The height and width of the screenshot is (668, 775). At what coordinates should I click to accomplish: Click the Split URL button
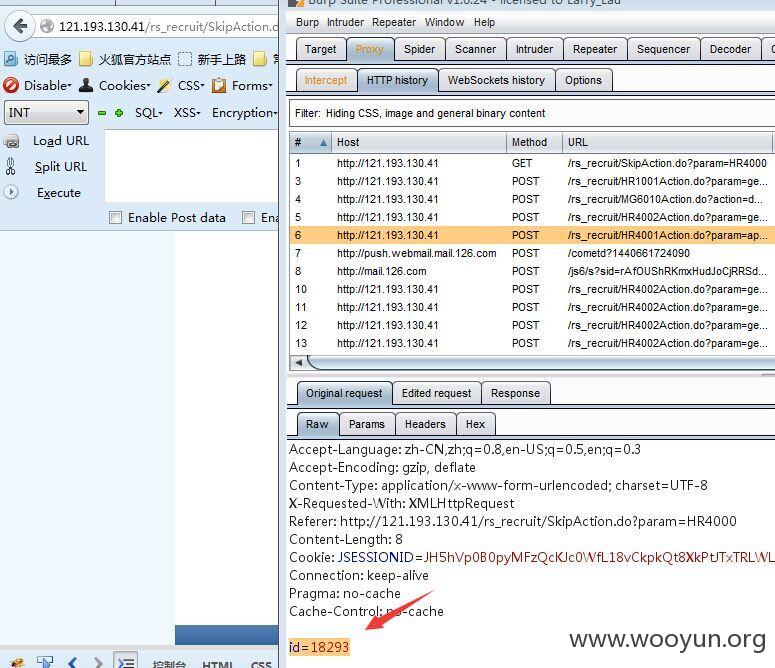click(61, 167)
